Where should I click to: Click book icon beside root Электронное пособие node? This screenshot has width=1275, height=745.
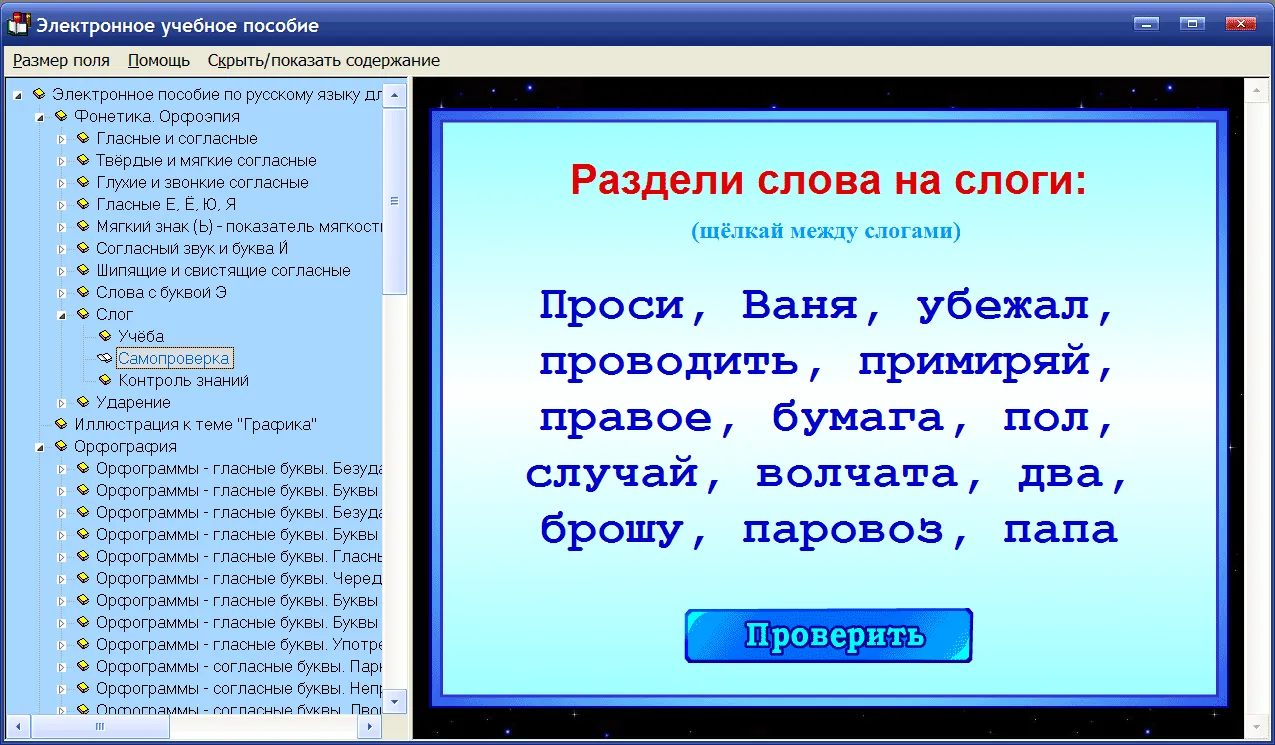pos(39,94)
